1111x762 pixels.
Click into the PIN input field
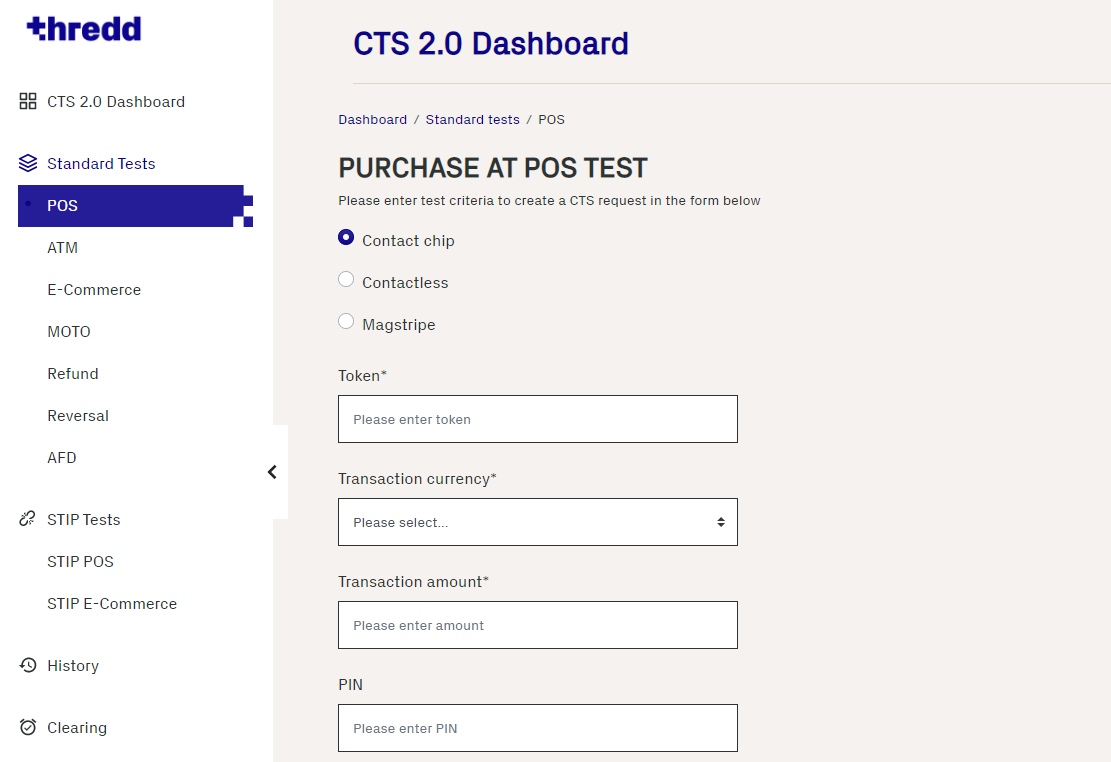(x=537, y=728)
